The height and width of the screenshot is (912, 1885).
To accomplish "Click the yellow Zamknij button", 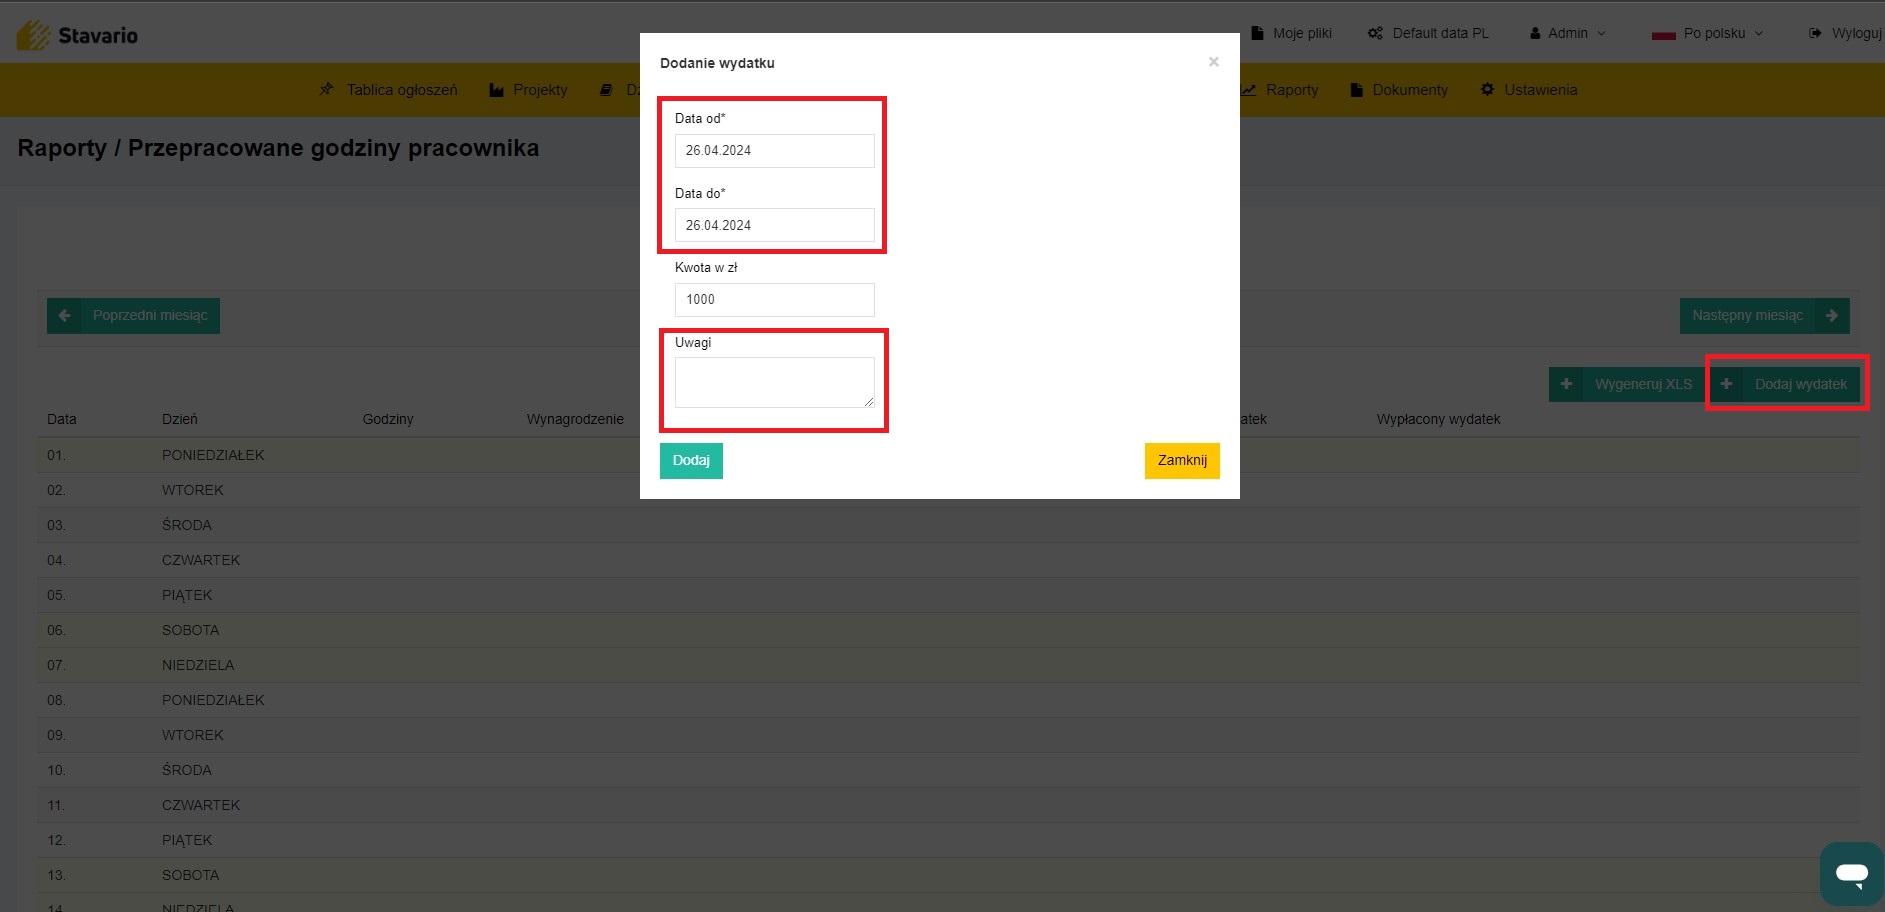I will (x=1182, y=461).
